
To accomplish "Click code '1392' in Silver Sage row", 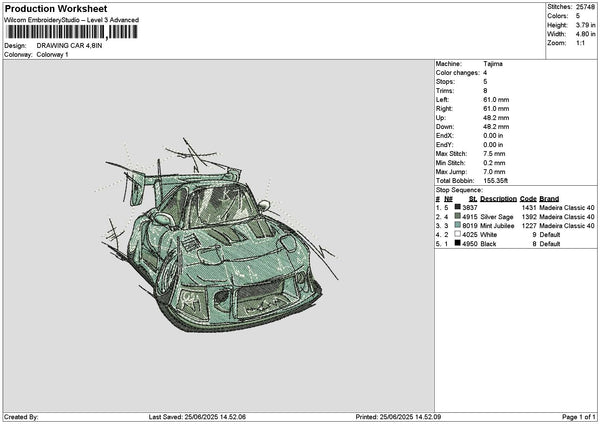I will (x=529, y=217).
